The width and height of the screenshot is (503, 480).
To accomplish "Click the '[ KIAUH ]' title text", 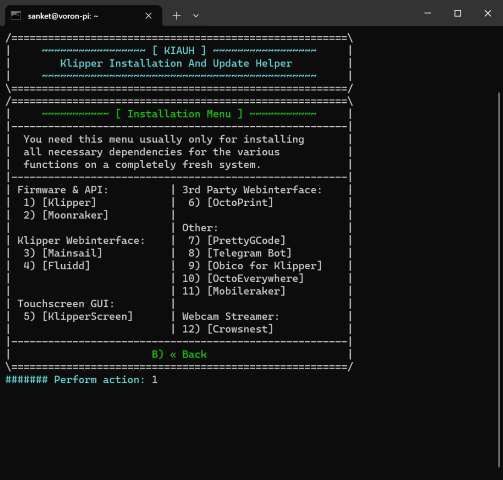I will click(x=179, y=51).
